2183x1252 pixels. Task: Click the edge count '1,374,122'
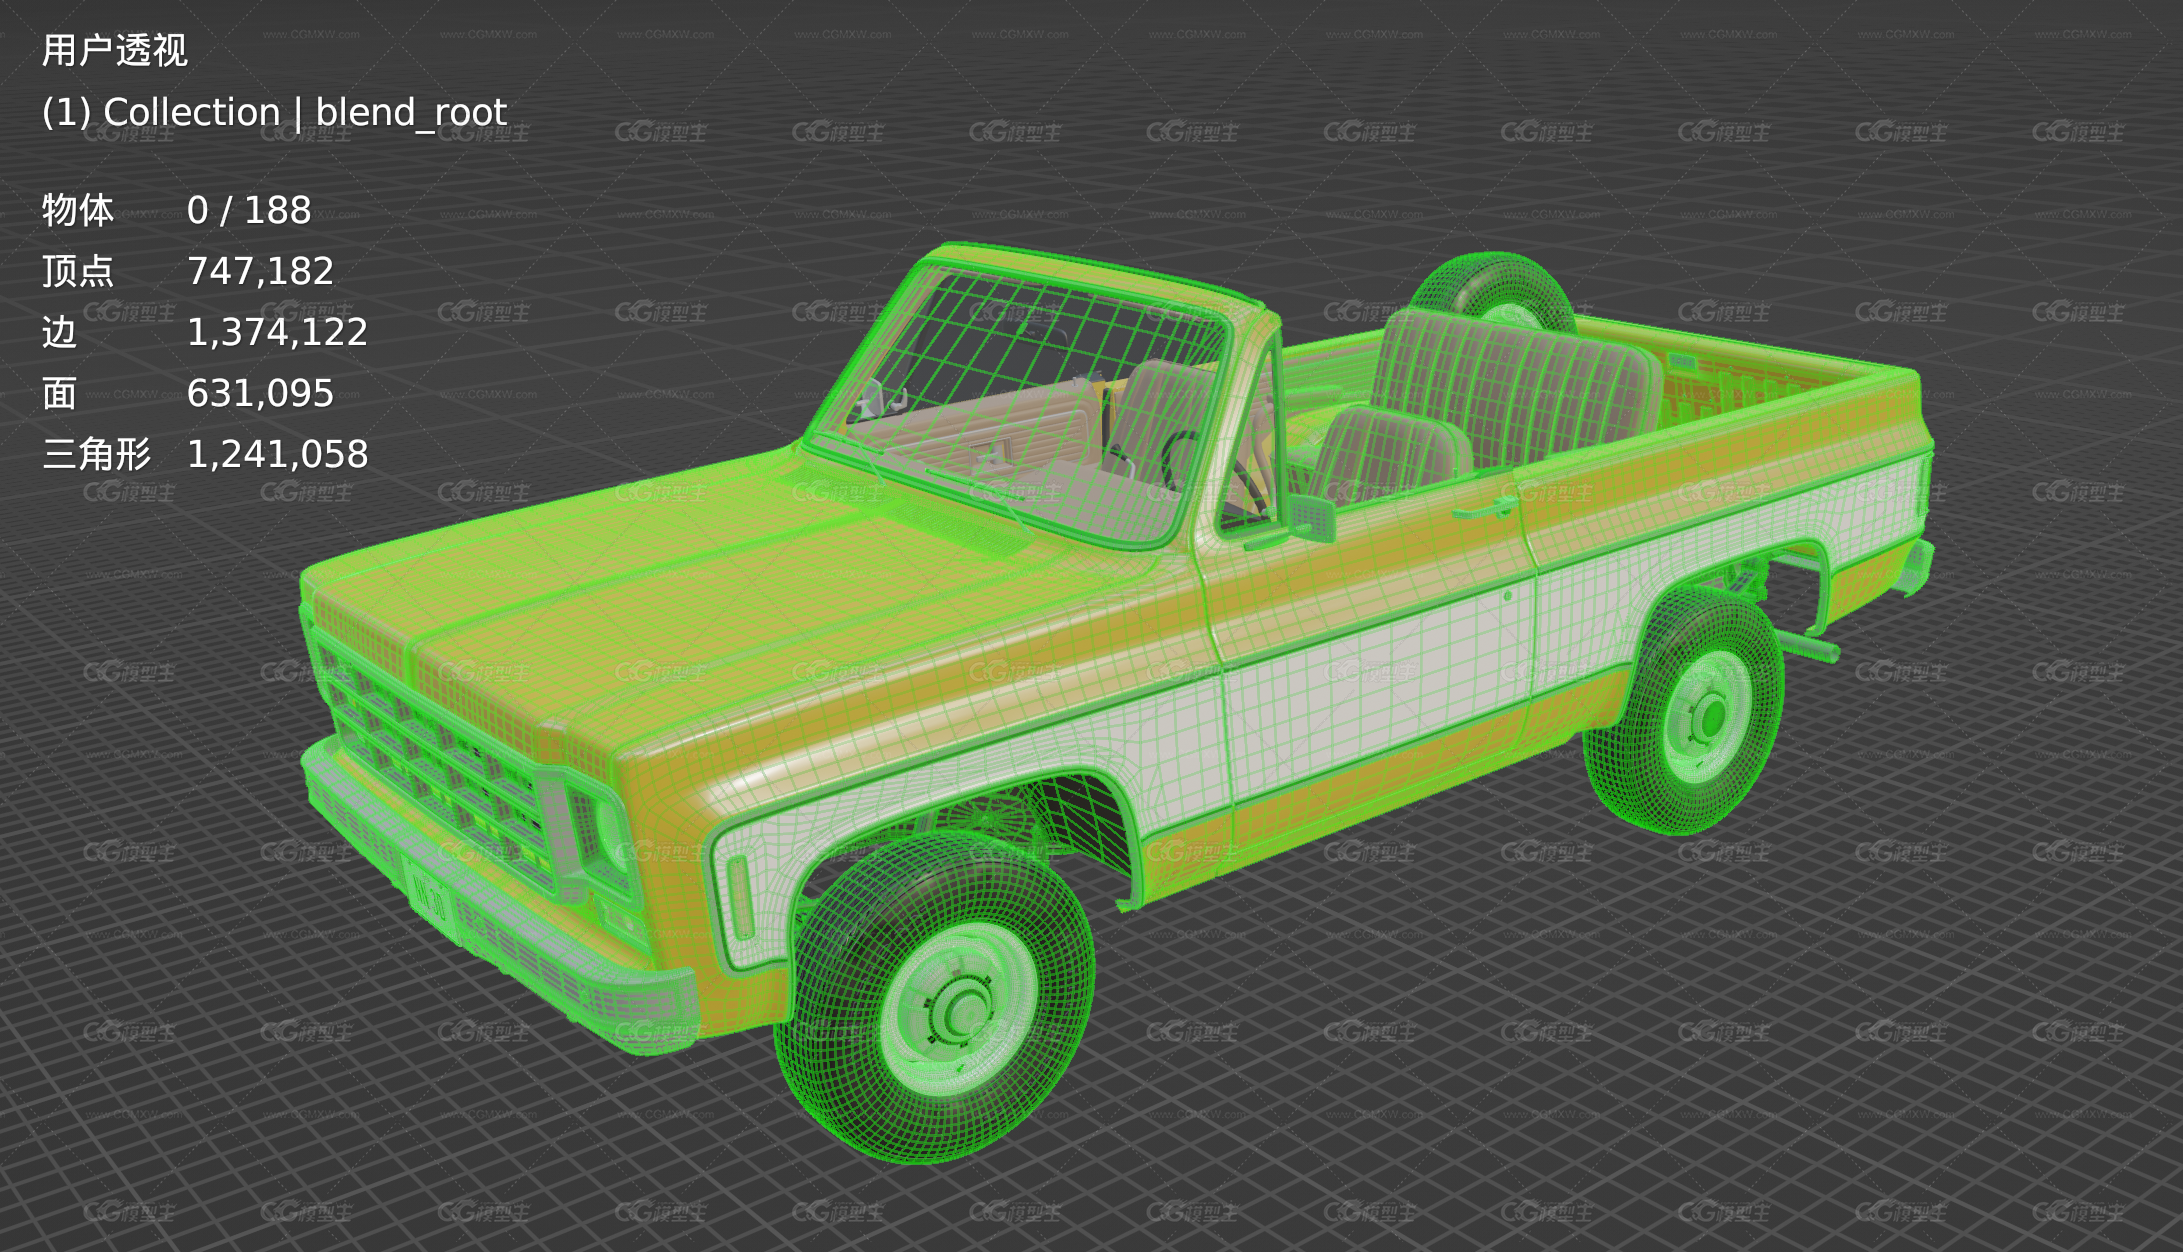pos(277,332)
